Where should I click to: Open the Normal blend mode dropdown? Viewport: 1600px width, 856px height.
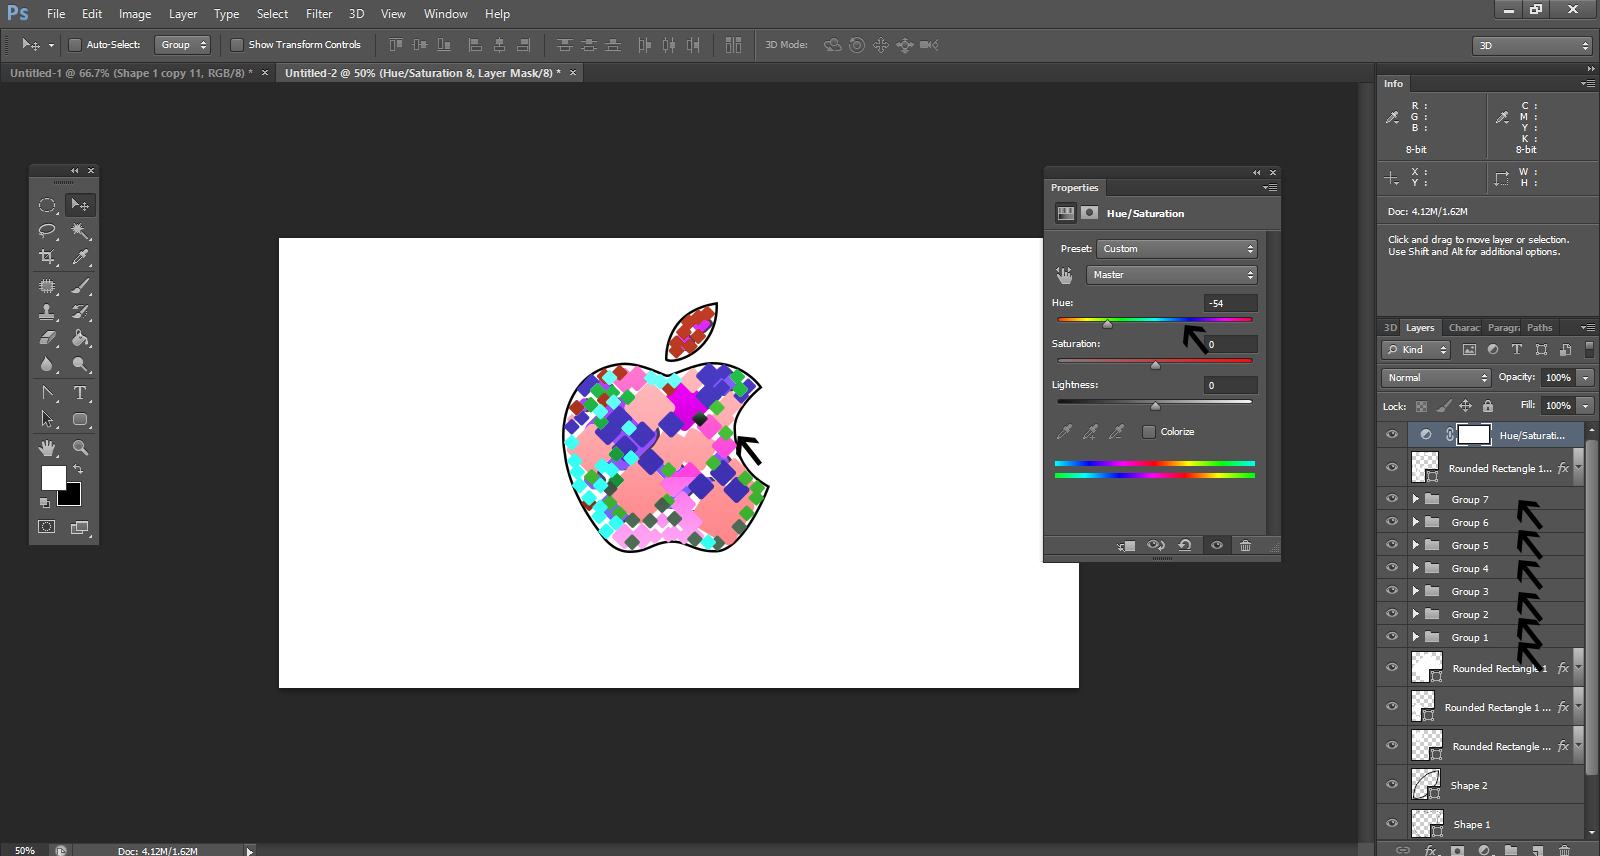(x=1437, y=378)
